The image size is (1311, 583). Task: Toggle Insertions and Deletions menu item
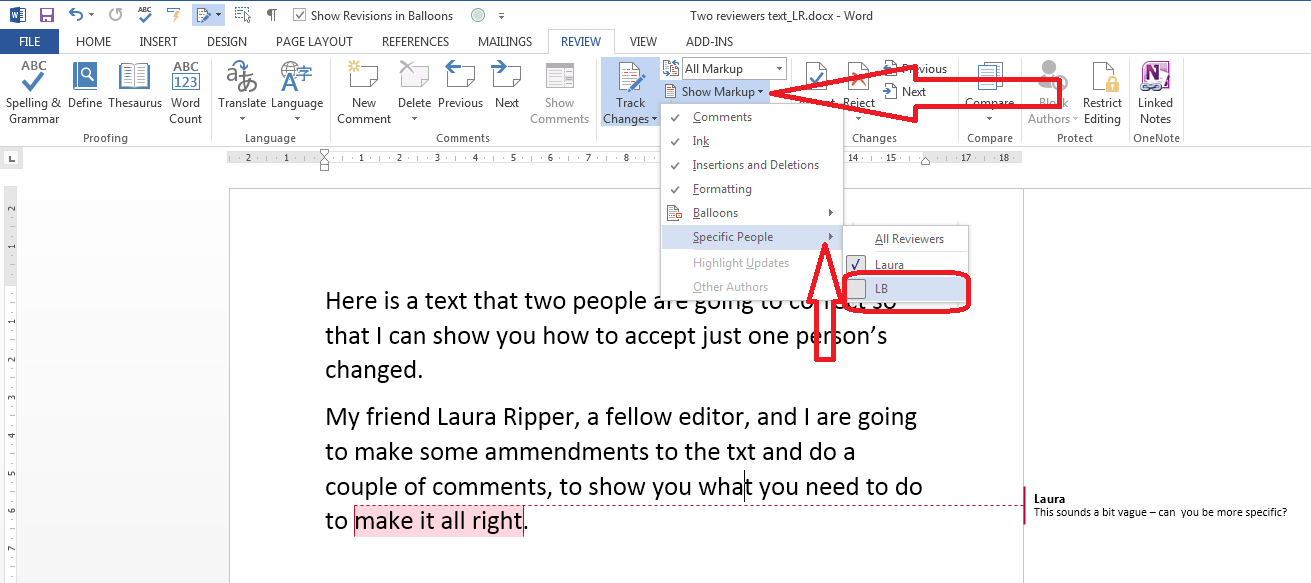(x=755, y=165)
